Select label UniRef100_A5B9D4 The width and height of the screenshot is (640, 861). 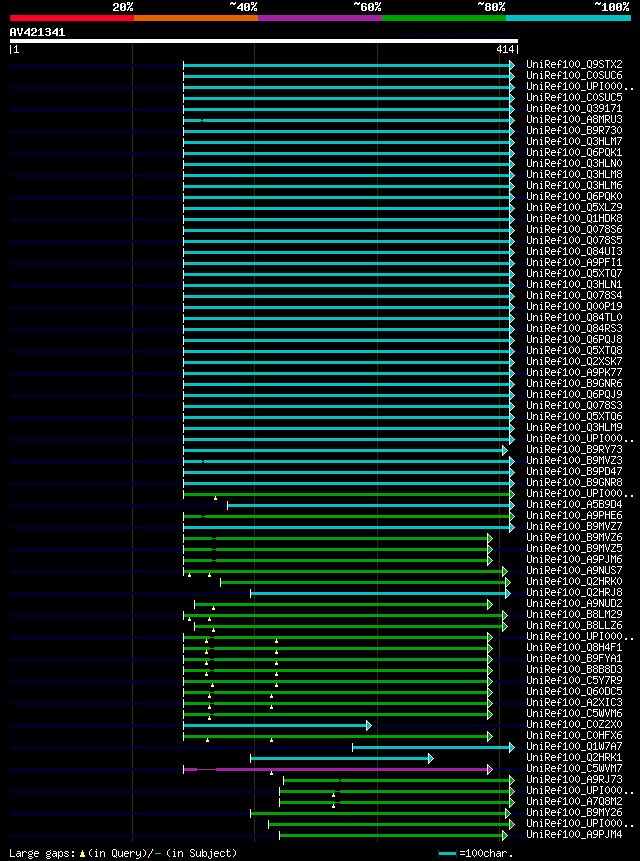point(574,504)
